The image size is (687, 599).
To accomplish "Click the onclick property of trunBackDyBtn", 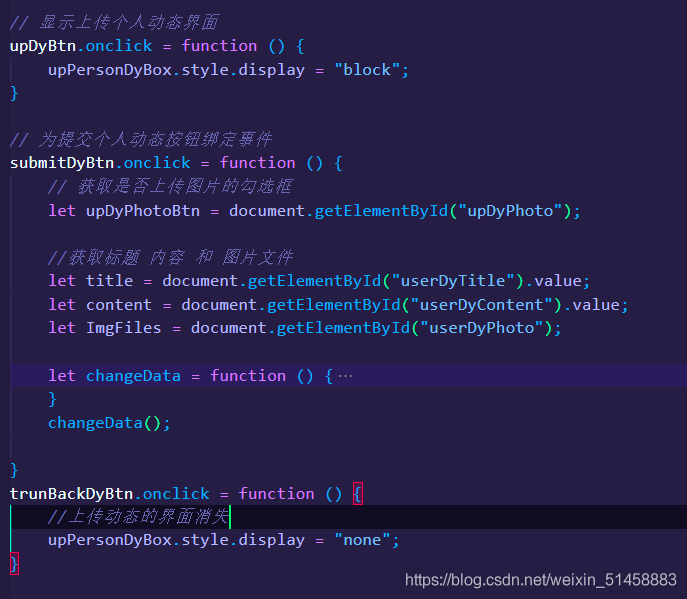I will (176, 494).
